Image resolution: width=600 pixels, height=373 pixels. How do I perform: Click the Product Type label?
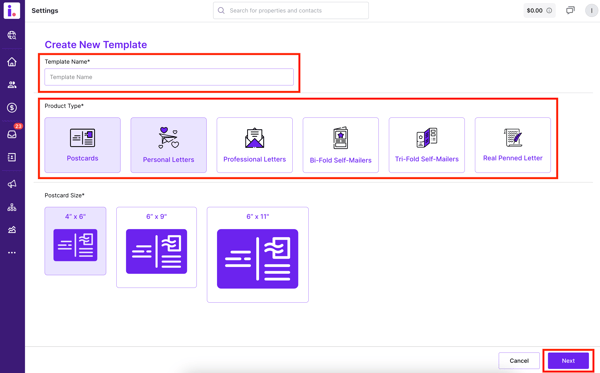pyautogui.click(x=64, y=106)
